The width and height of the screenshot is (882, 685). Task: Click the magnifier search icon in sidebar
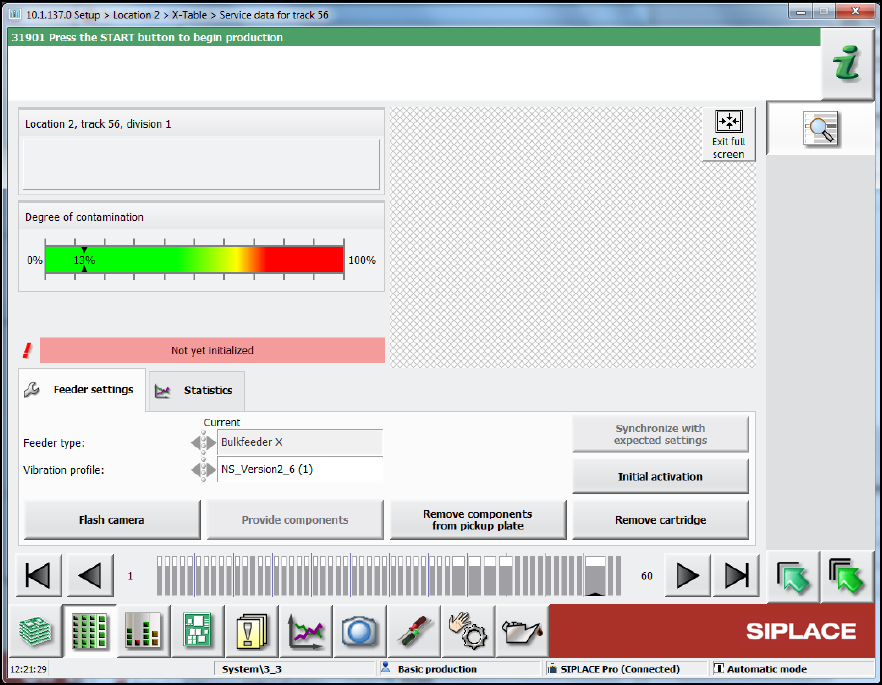click(x=821, y=129)
